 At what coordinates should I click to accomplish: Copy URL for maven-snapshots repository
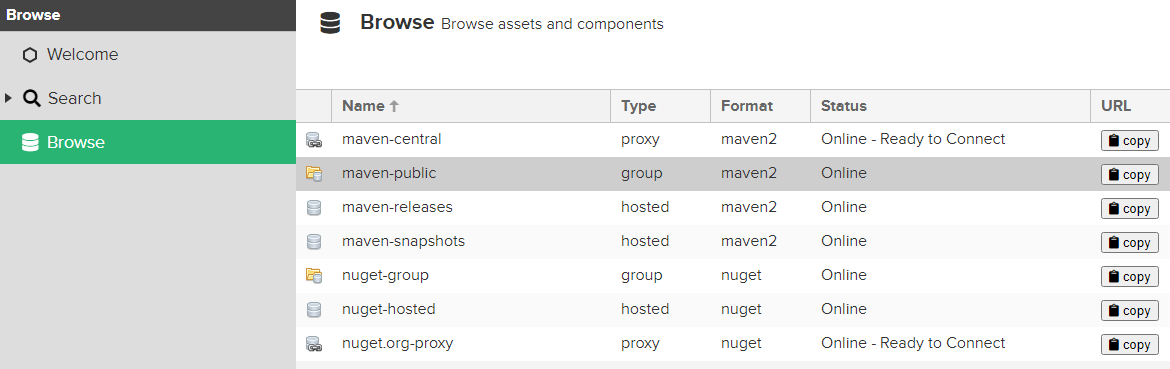click(x=1130, y=242)
